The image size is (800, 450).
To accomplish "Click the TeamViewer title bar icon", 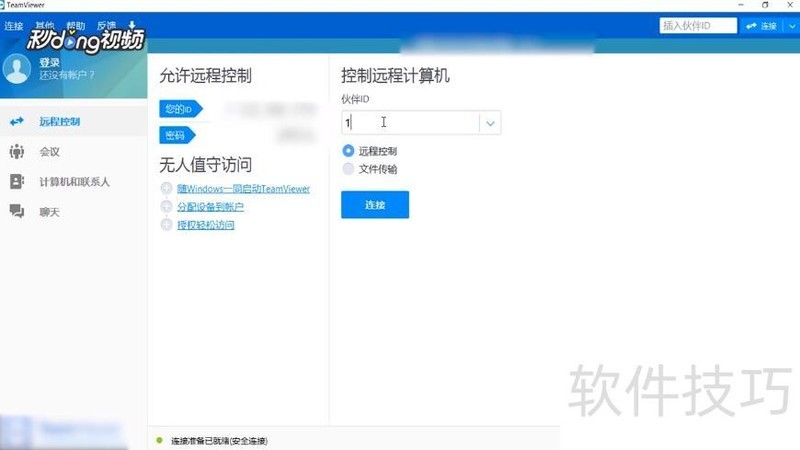I will (x=2, y=5).
